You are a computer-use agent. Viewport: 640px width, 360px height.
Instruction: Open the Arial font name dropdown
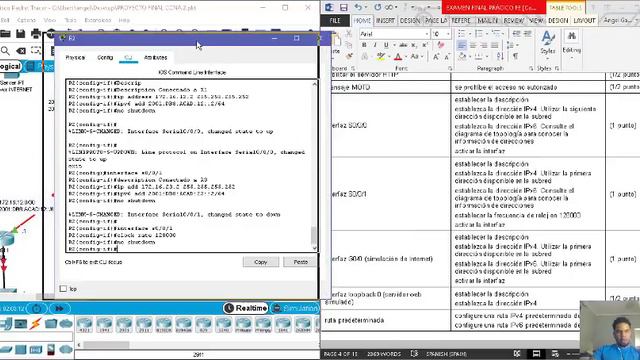point(427,34)
